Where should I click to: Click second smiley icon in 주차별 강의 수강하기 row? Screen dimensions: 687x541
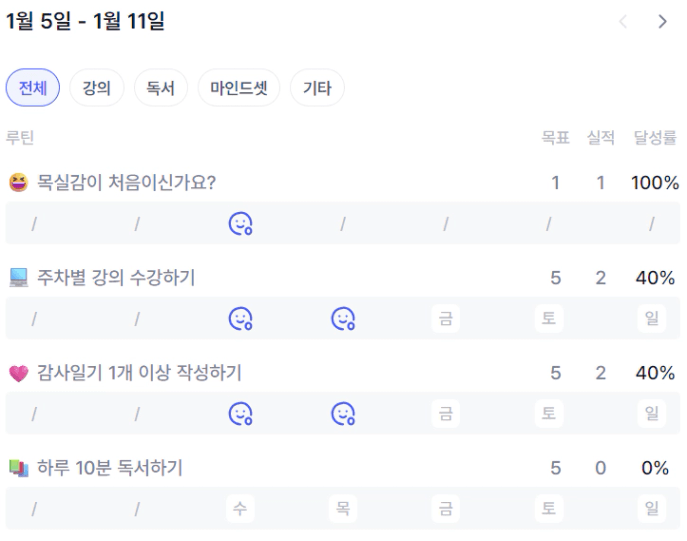[343, 319]
